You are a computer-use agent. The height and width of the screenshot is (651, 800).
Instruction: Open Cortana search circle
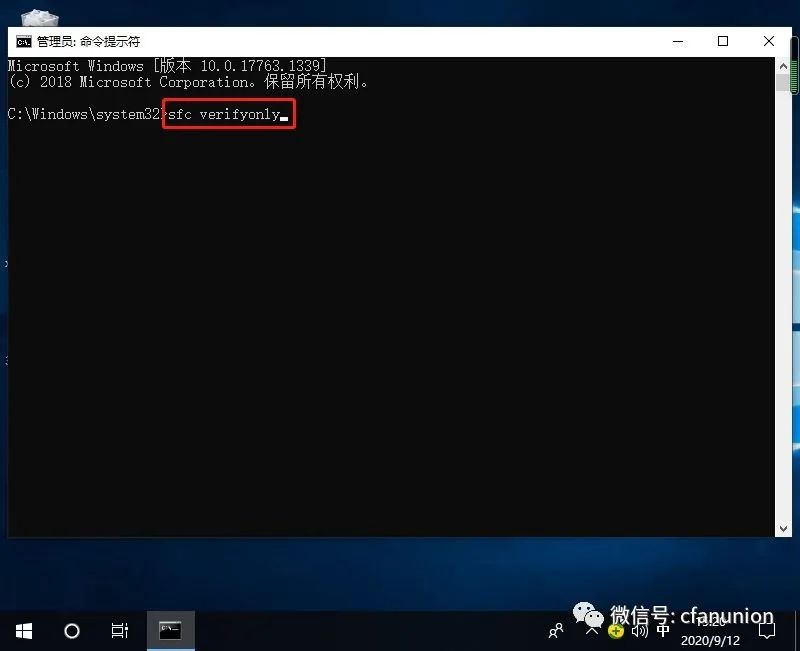[x=72, y=631]
